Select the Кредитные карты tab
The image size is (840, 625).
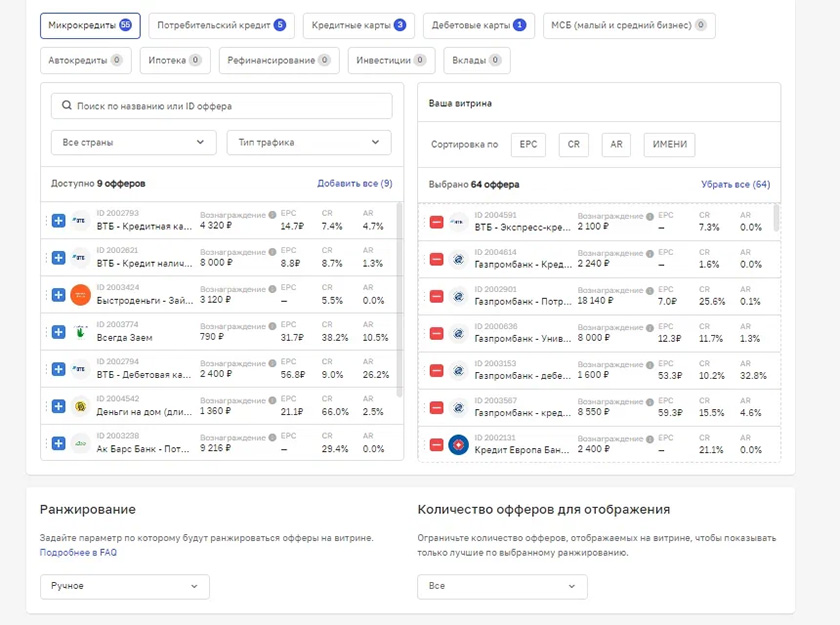click(x=358, y=25)
